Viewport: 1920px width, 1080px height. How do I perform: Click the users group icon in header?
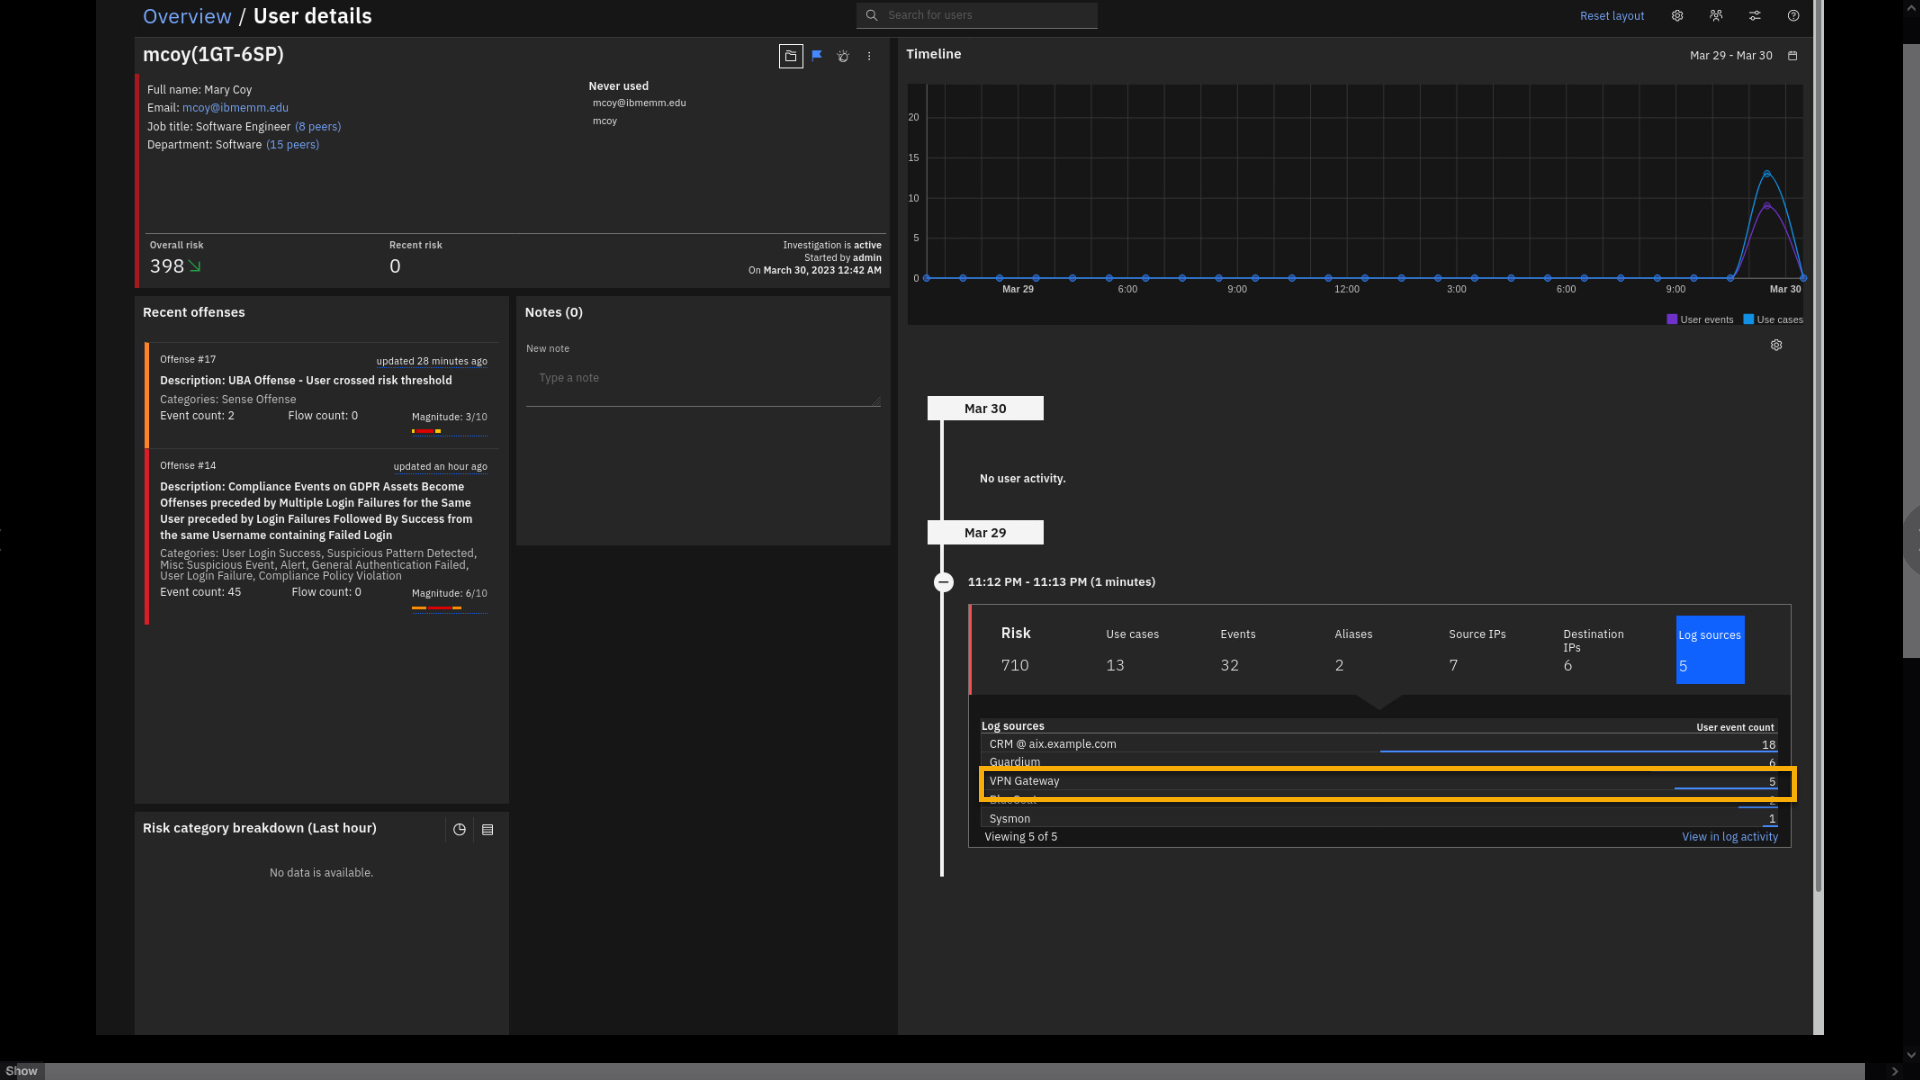pos(1716,16)
